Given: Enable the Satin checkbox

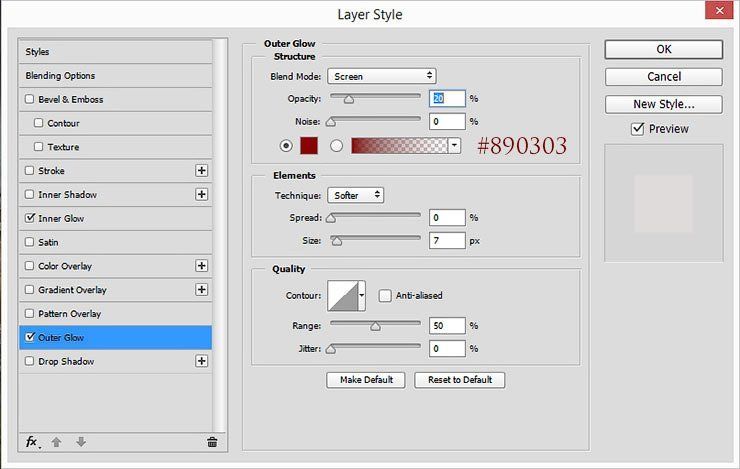Looking at the screenshot, I should click(x=29, y=242).
